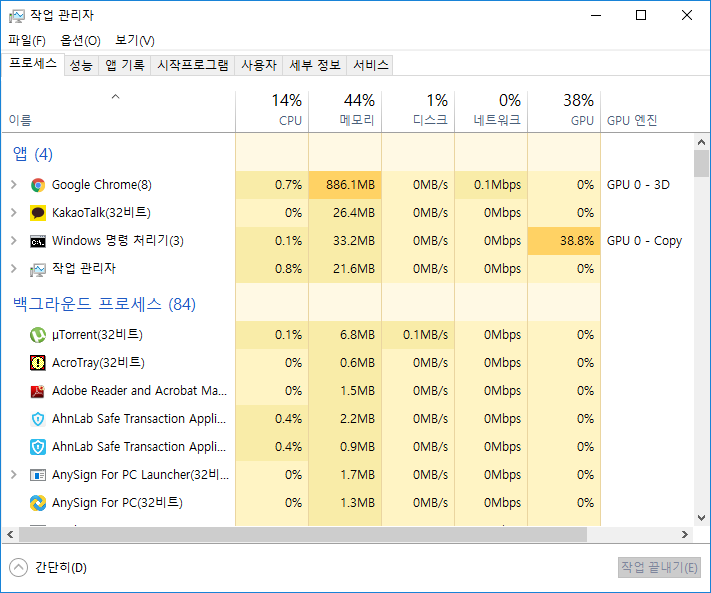Select the KakaoTalk(32비트) row
Viewport: 711px width, 593px height.
click(x=347, y=213)
